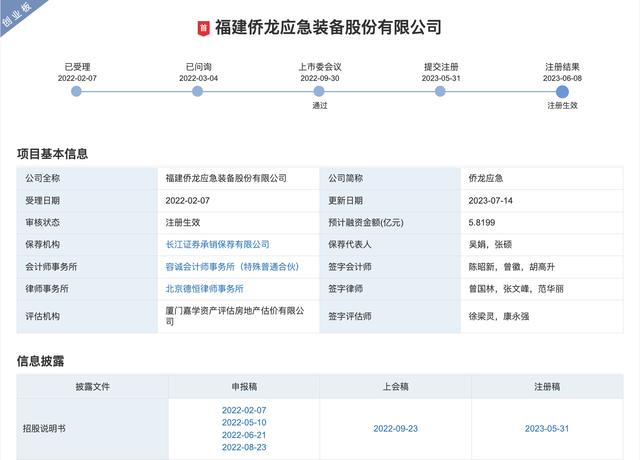Click the 更新日期 value 2023-07-14
The image size is (640, 460).
point(490,200)
